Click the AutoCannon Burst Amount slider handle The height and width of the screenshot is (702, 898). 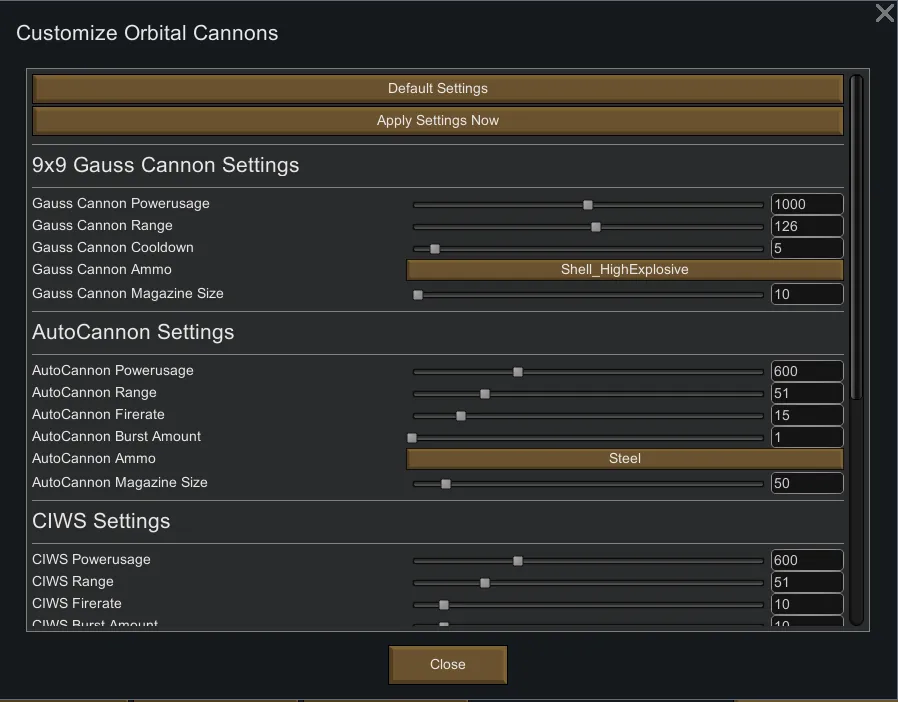(412, 438)
